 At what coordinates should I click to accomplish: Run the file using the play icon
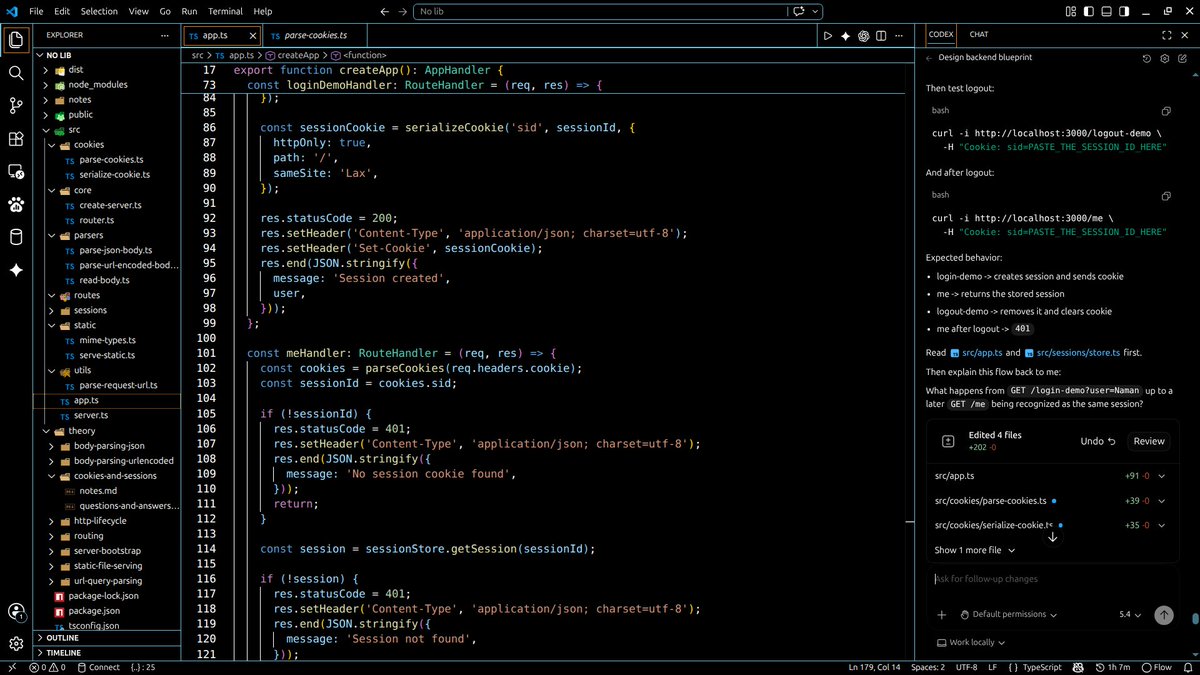coord(828,36)
